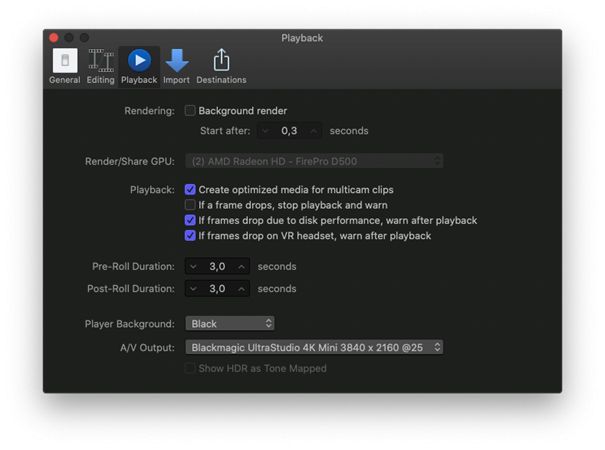605x450 pixels.
Task: Click the Post-Roll Duration value field
Action: click(217, 289)
